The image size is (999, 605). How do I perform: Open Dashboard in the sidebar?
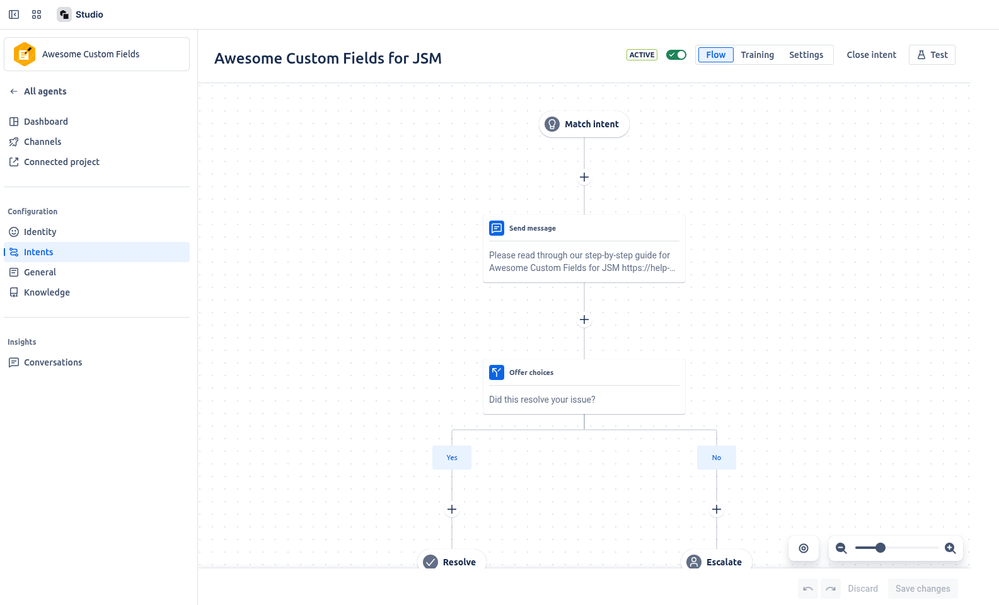(x=97, y=122)
